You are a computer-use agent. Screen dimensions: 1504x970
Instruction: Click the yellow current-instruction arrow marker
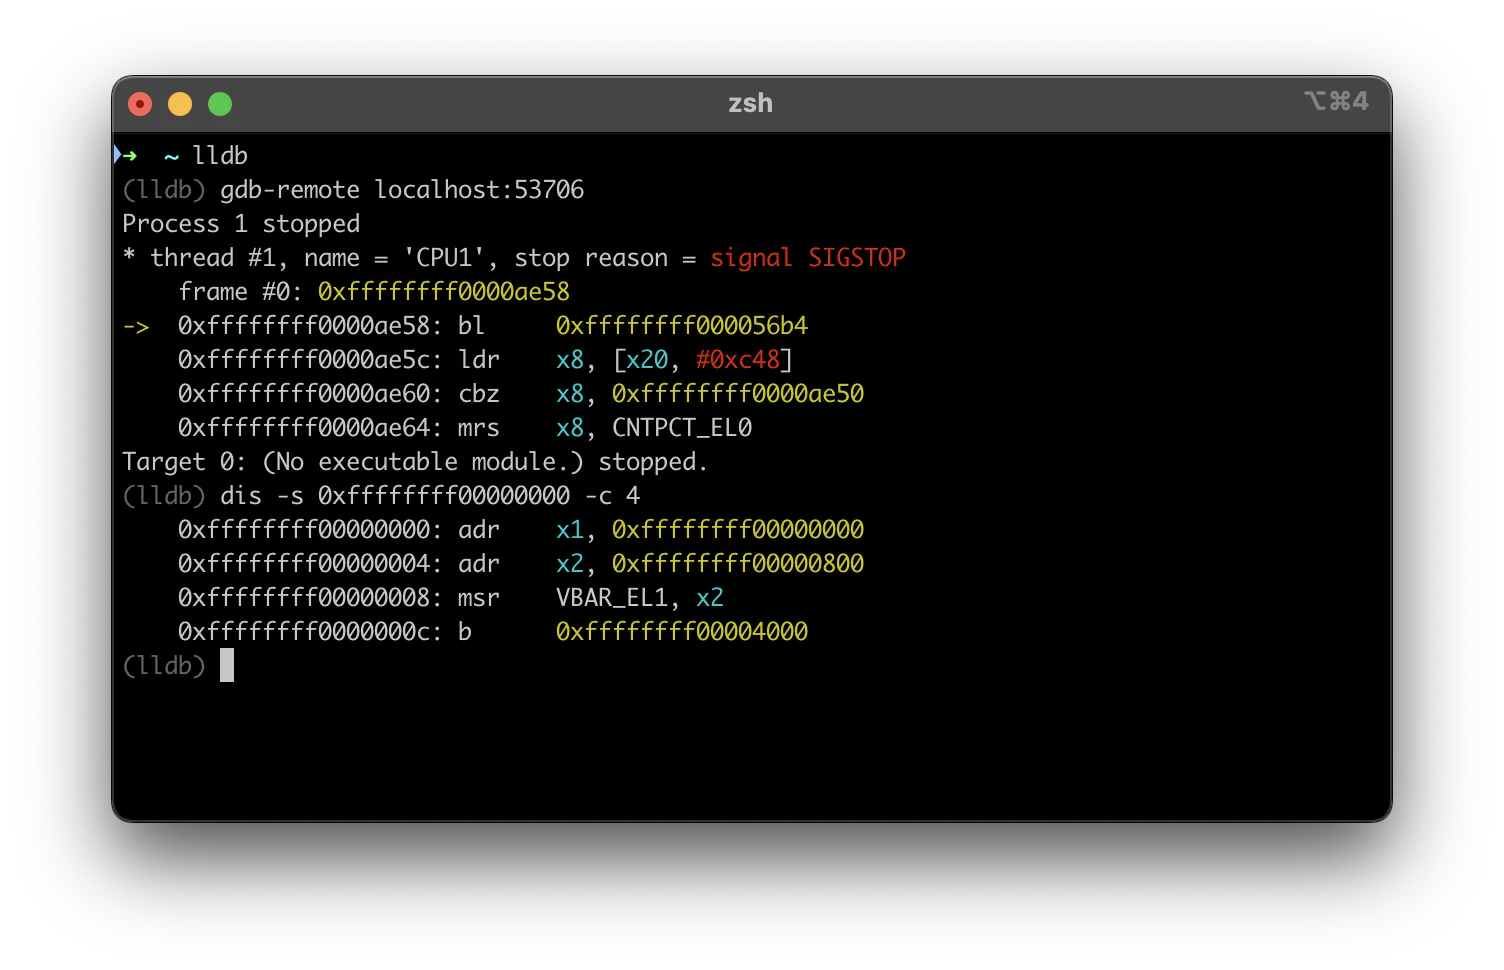tap(136, 326)
